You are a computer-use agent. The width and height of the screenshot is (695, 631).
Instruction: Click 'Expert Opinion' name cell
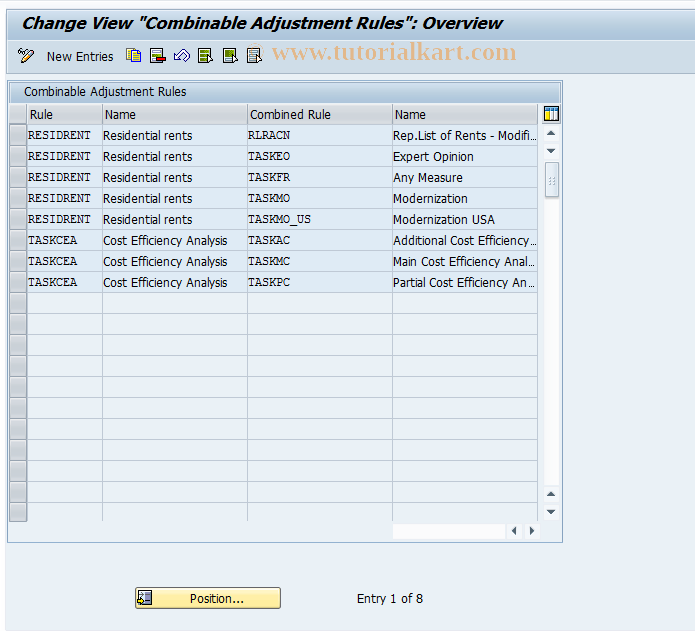click(465, 156)
